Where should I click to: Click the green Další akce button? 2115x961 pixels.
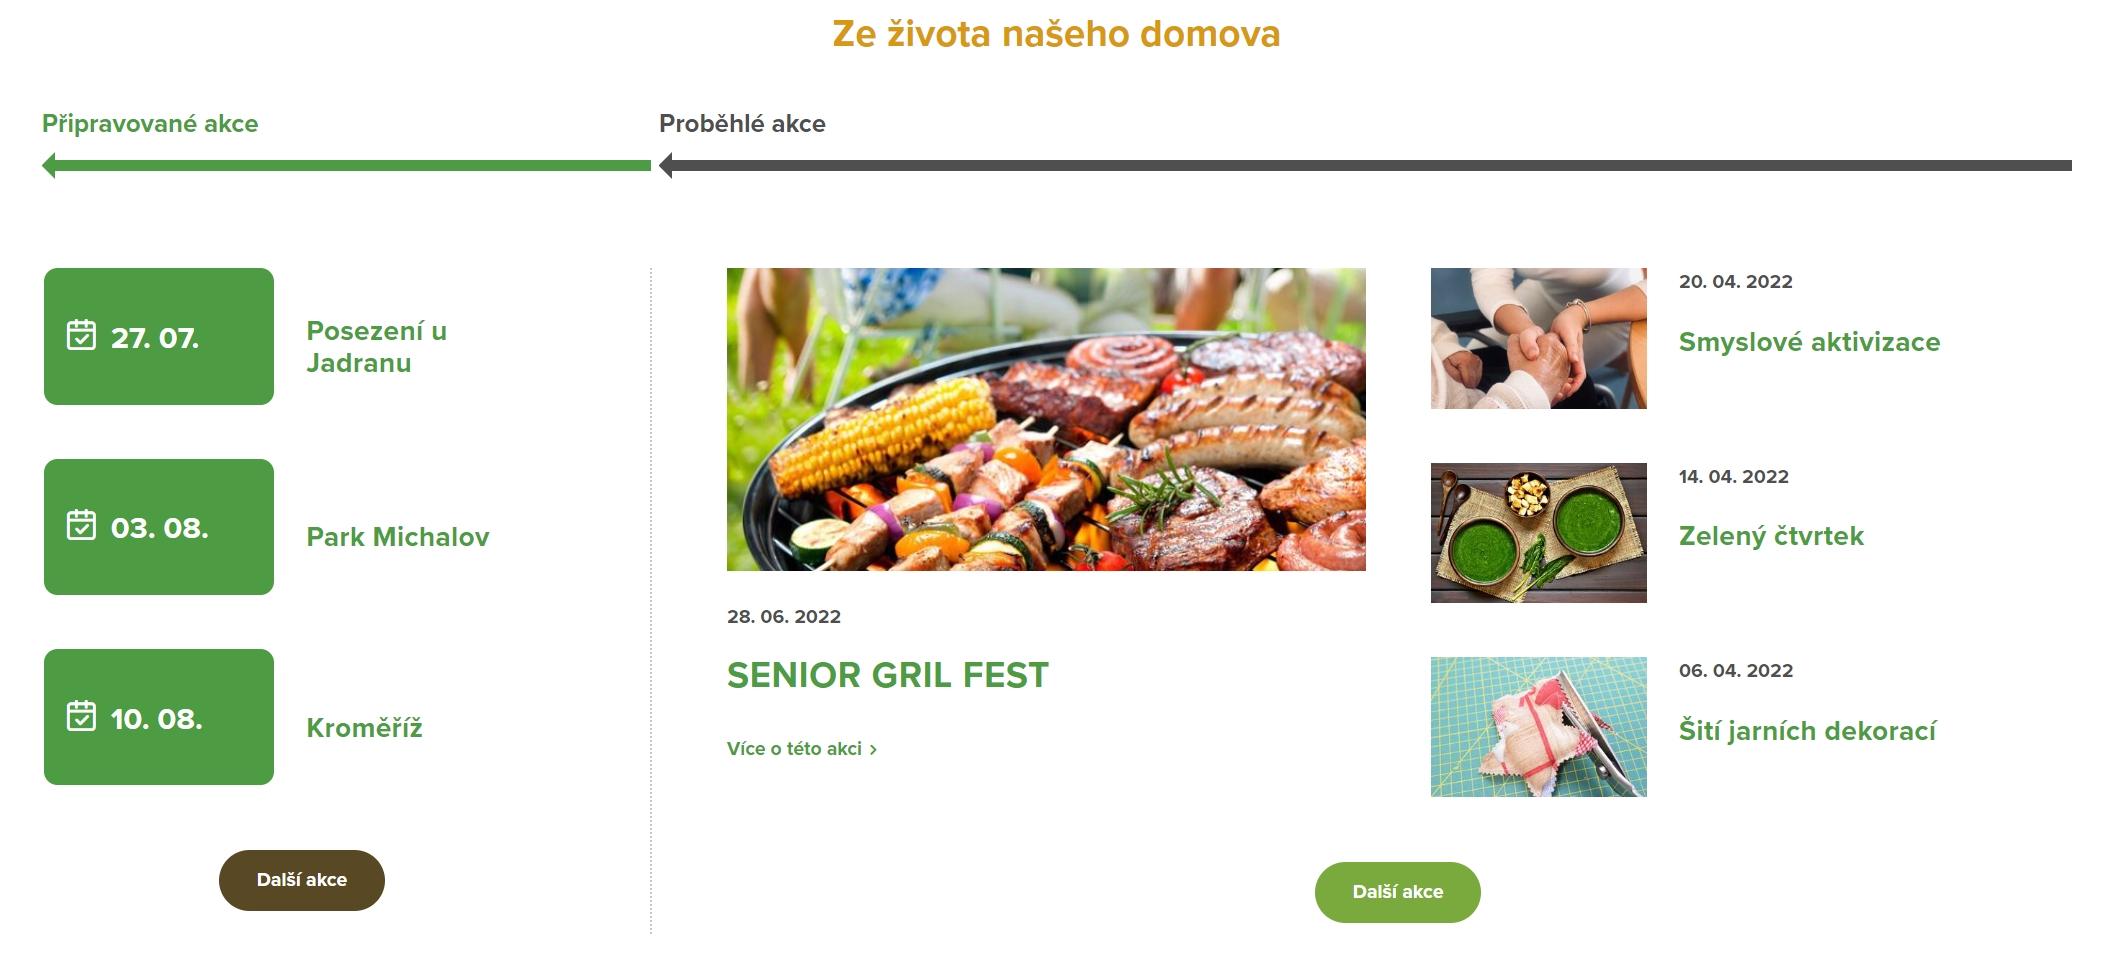click(1398, 892)
